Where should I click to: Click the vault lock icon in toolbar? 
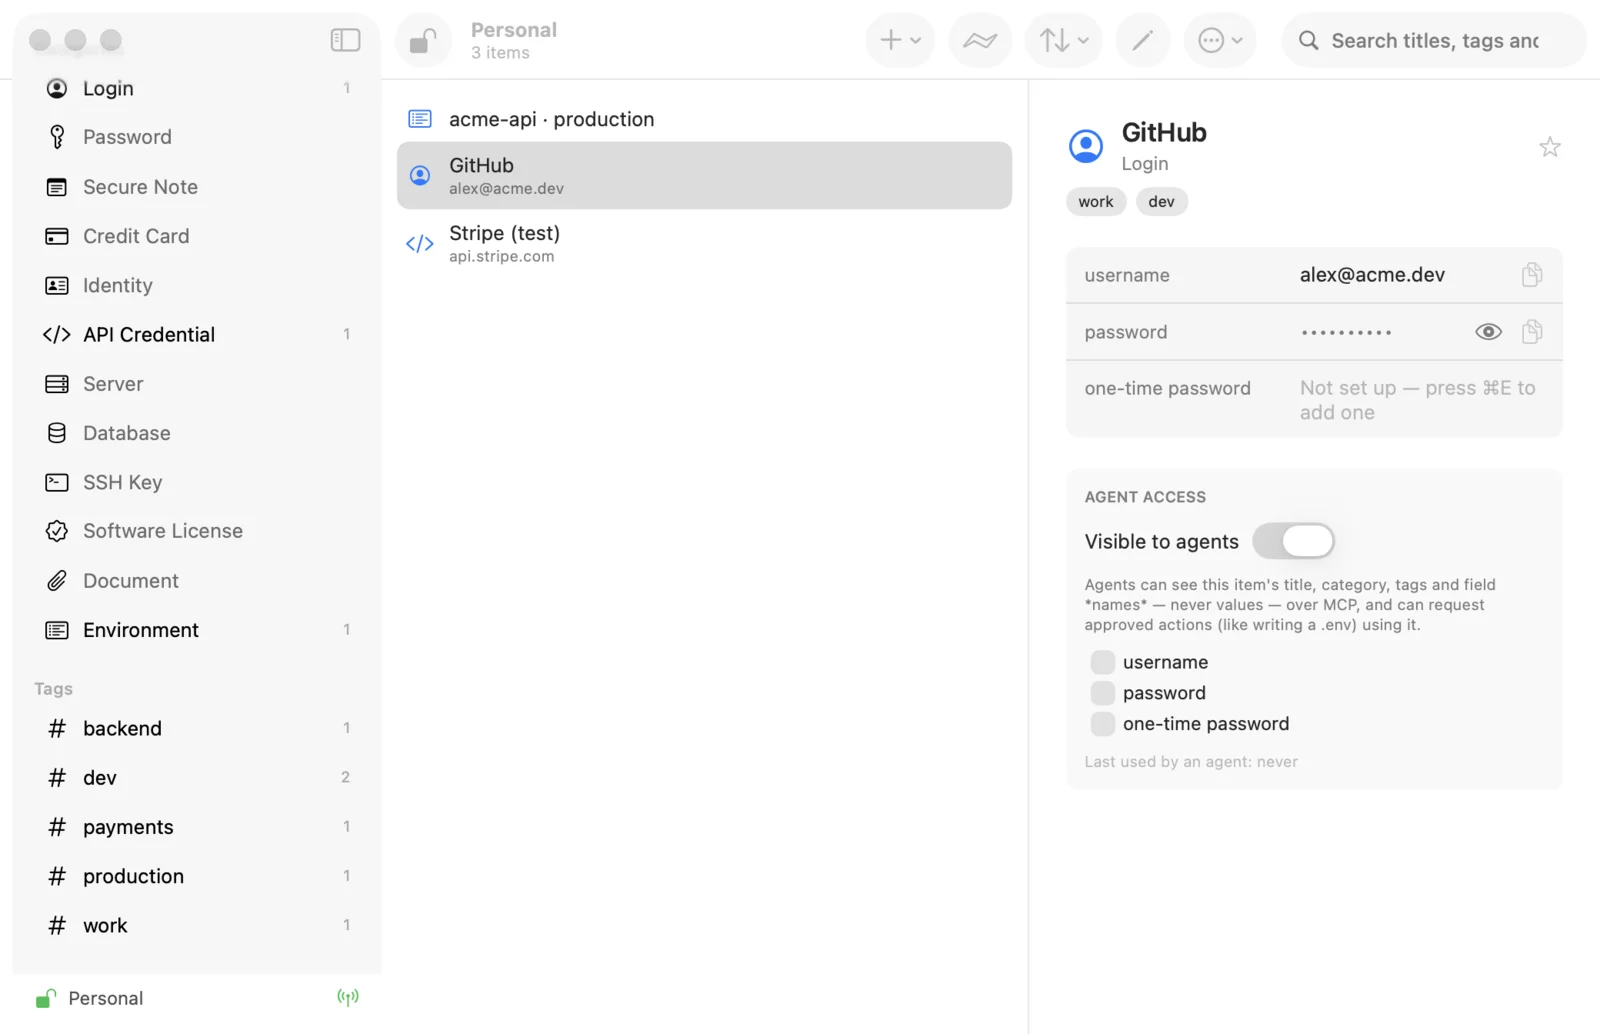pyautogui.click(x=423, y=41)
